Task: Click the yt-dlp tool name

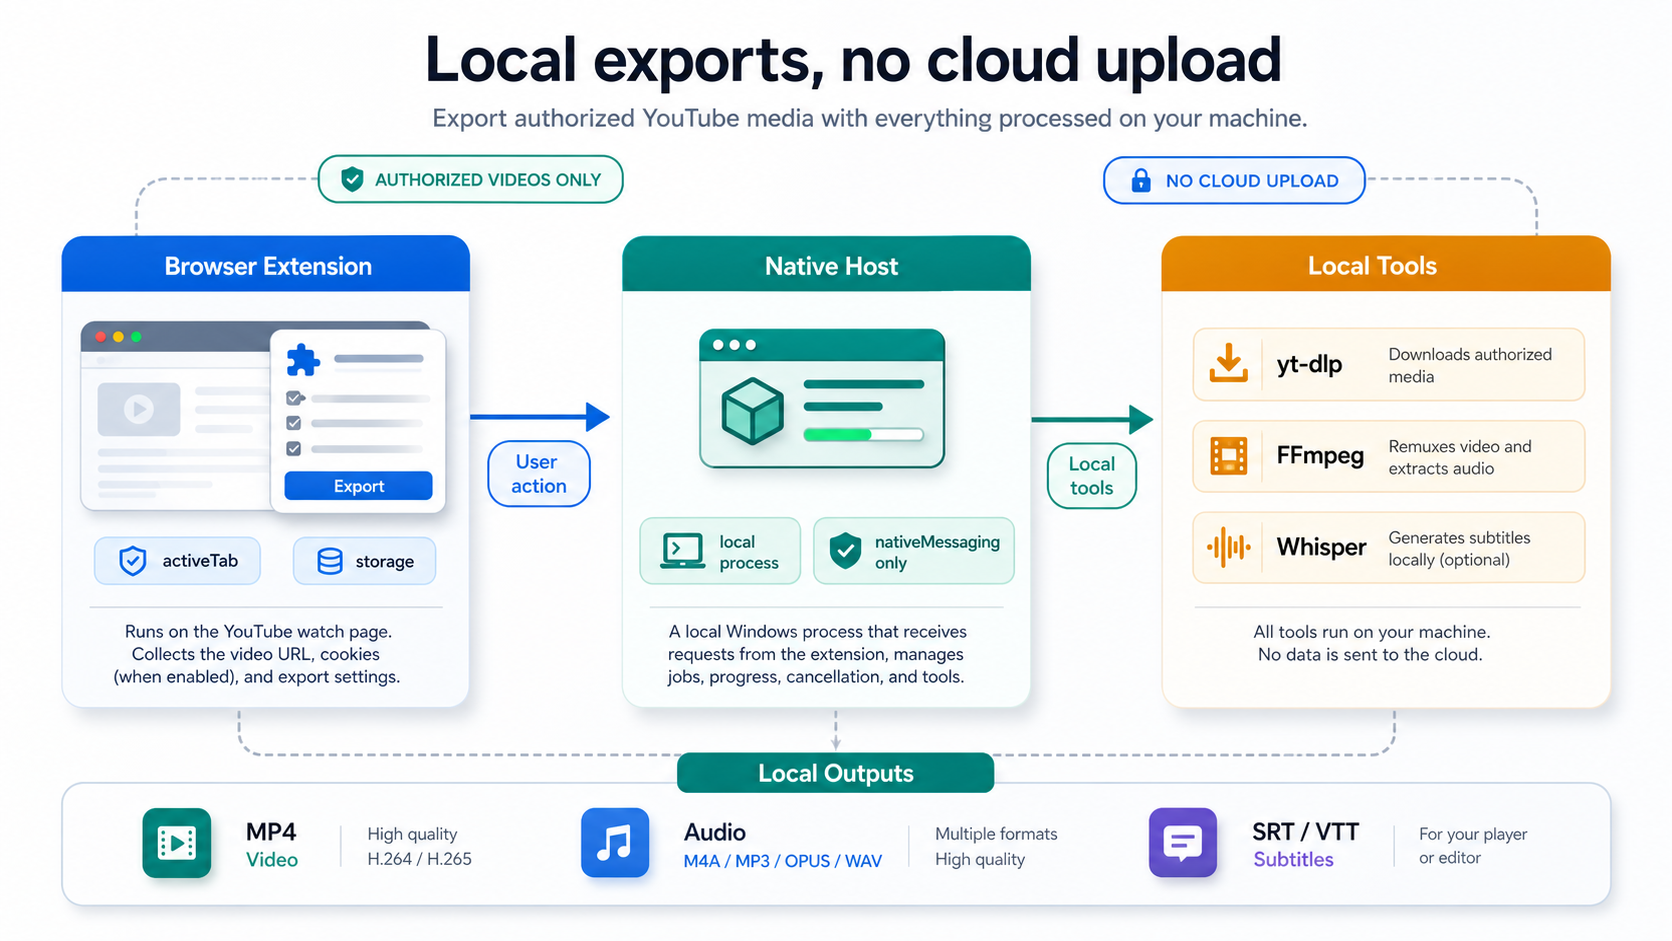Action: tap(1309, 365)
